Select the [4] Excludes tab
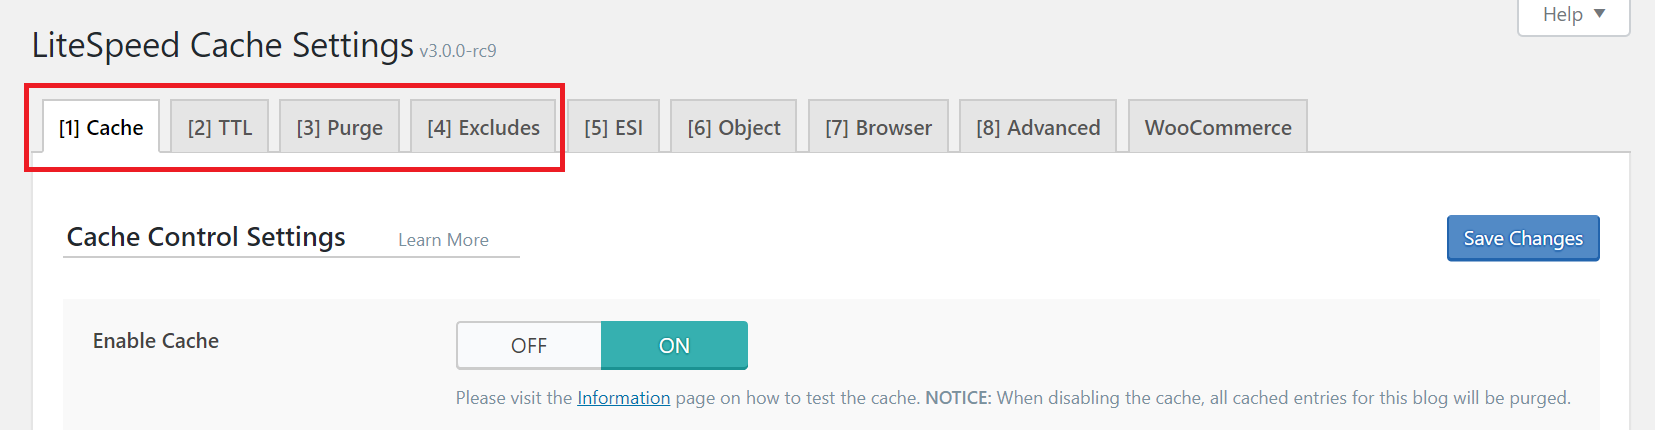The height and width of the screenshot is (430, 1655). (483, 127)
